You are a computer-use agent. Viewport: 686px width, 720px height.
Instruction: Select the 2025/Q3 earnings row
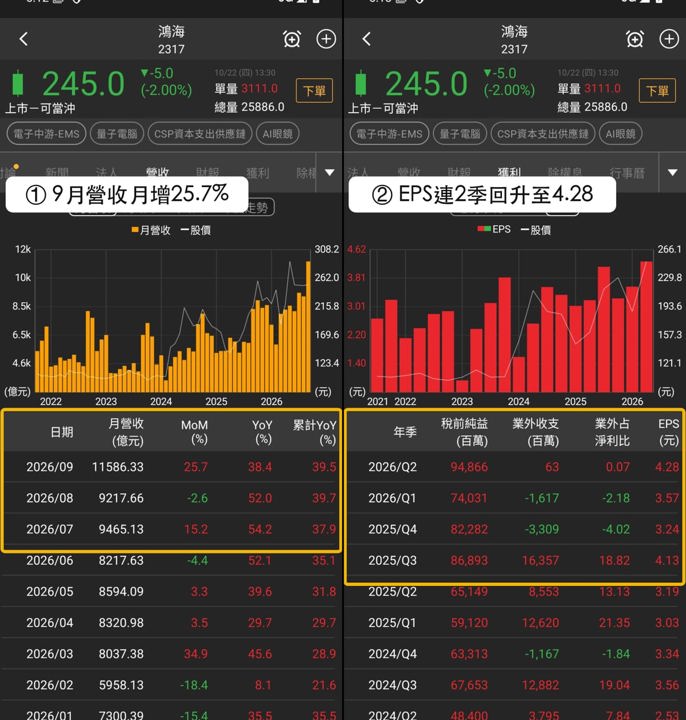[514, 560]
